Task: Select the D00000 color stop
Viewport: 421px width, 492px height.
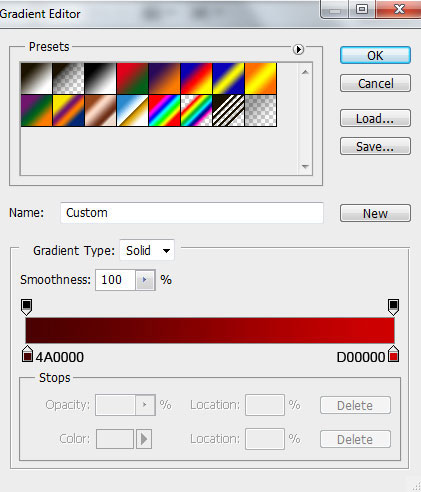Action: [x=394, y=354]
